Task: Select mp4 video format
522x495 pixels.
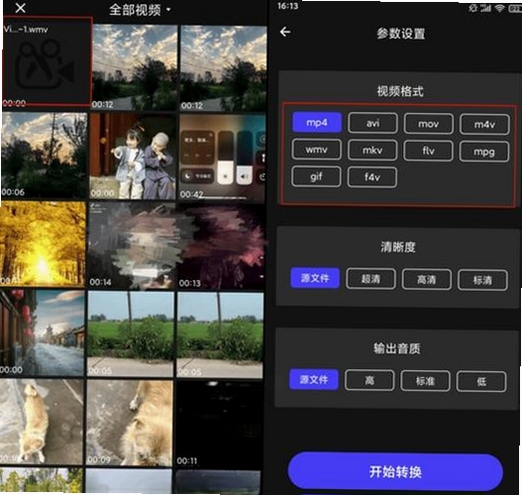Action: click(317, 122)
